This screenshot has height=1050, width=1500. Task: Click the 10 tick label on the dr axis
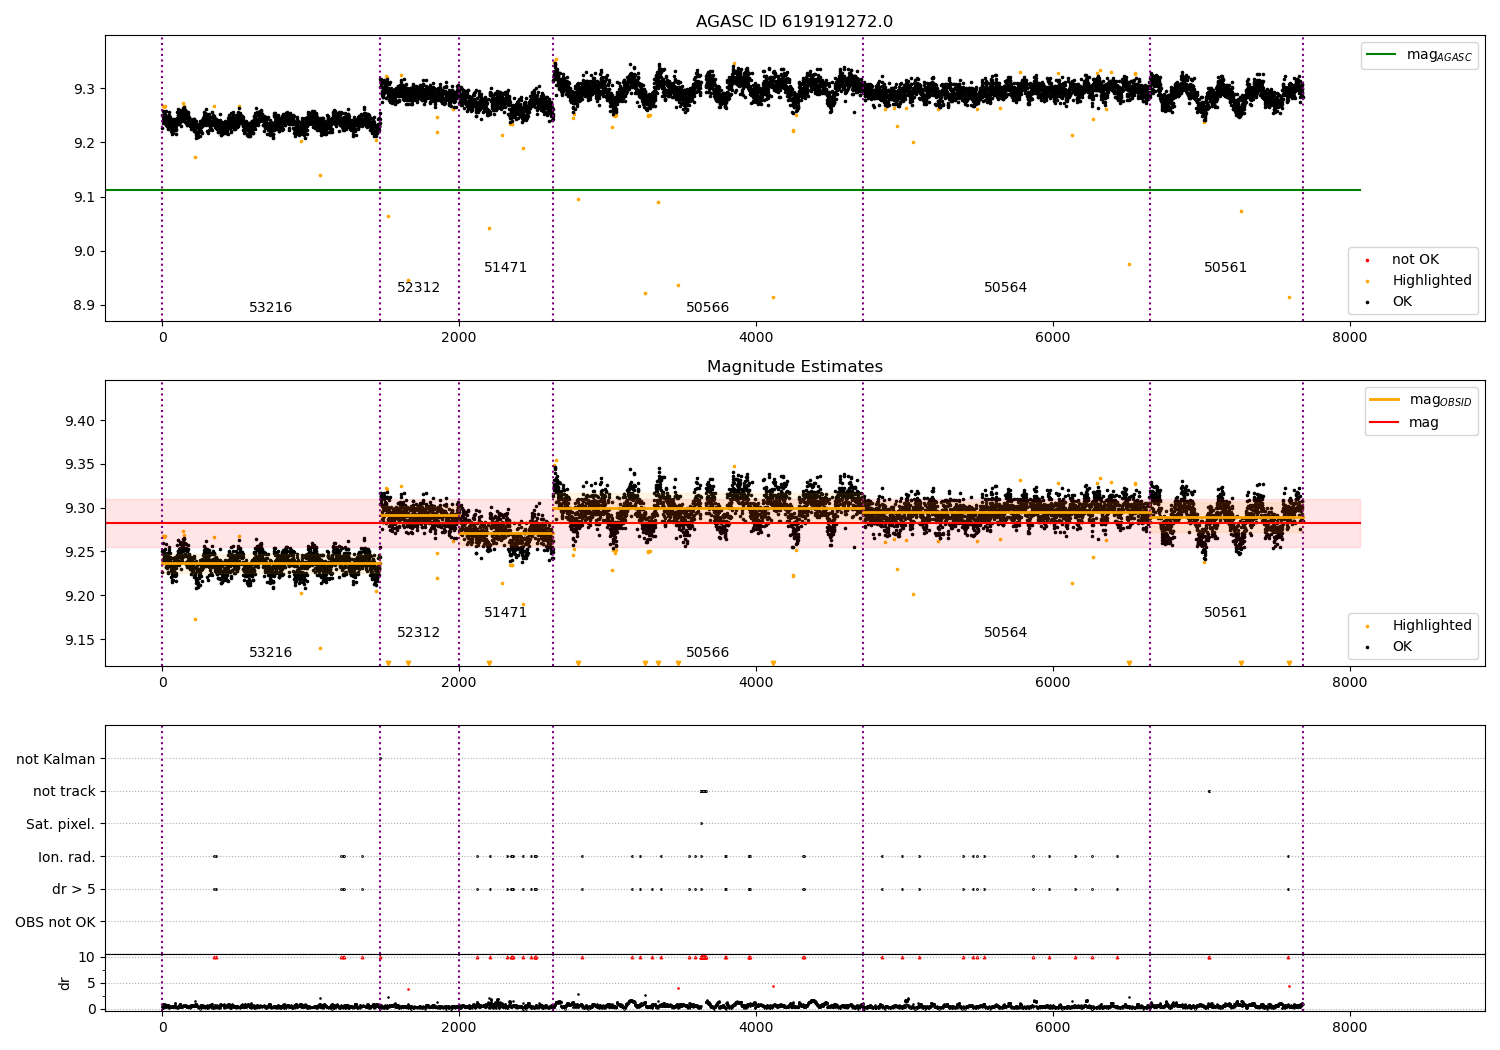pos(87,958)
